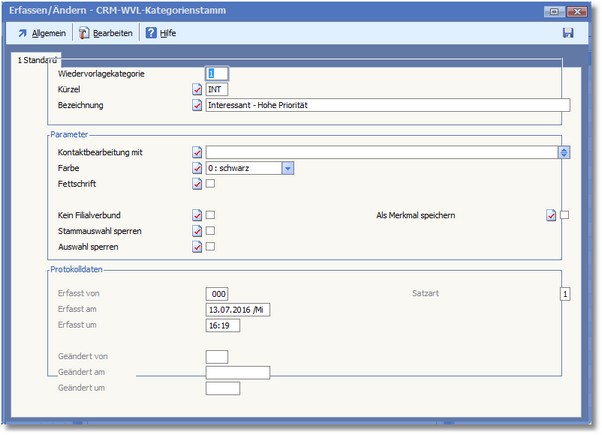Click the Bezeichnung text field

click(387, 105)
